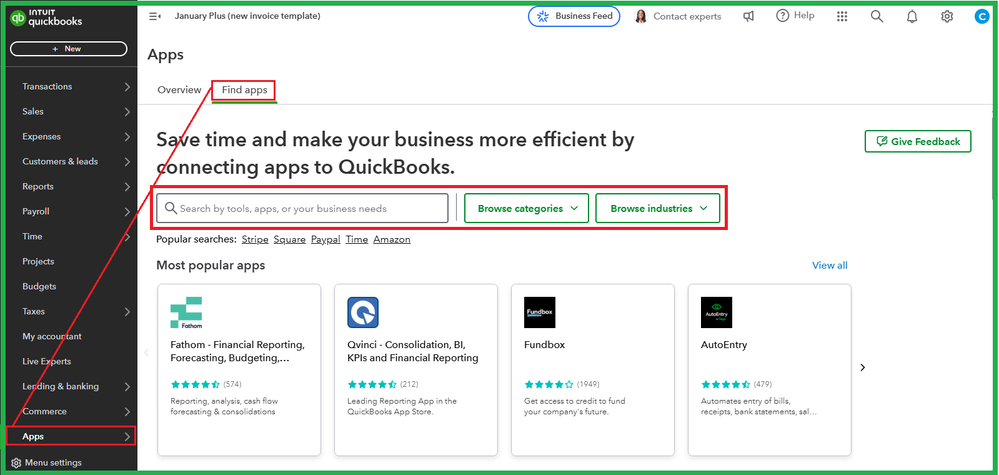
Task: Click the search magnifier icon in header
Action: [x=877, y=17]
